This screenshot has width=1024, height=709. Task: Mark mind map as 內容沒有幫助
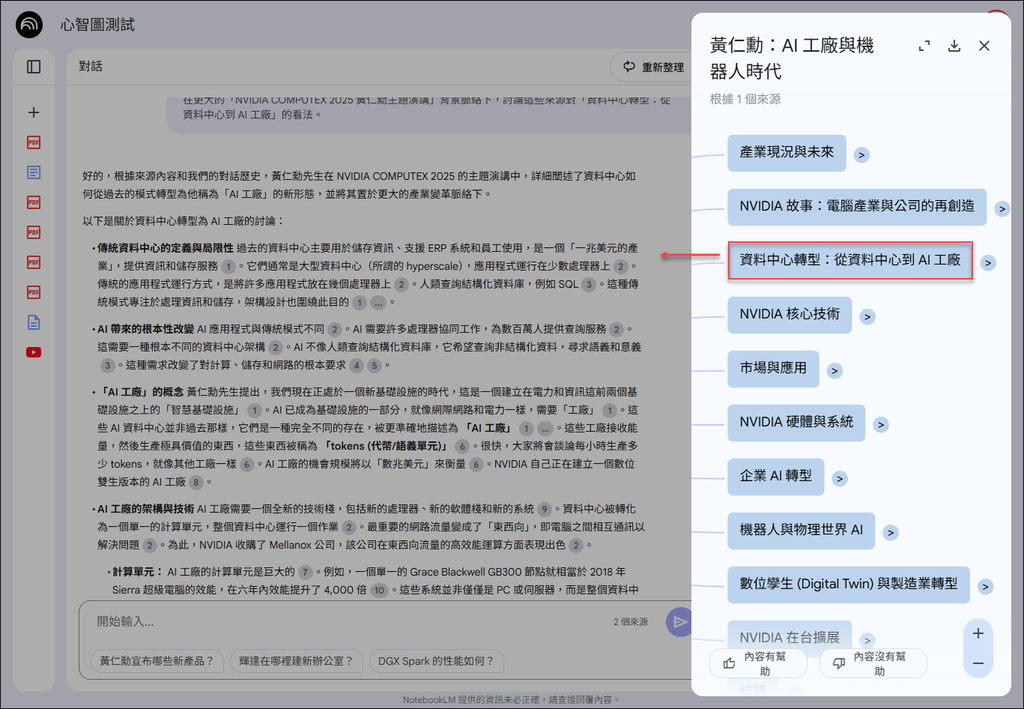(873, 663)
